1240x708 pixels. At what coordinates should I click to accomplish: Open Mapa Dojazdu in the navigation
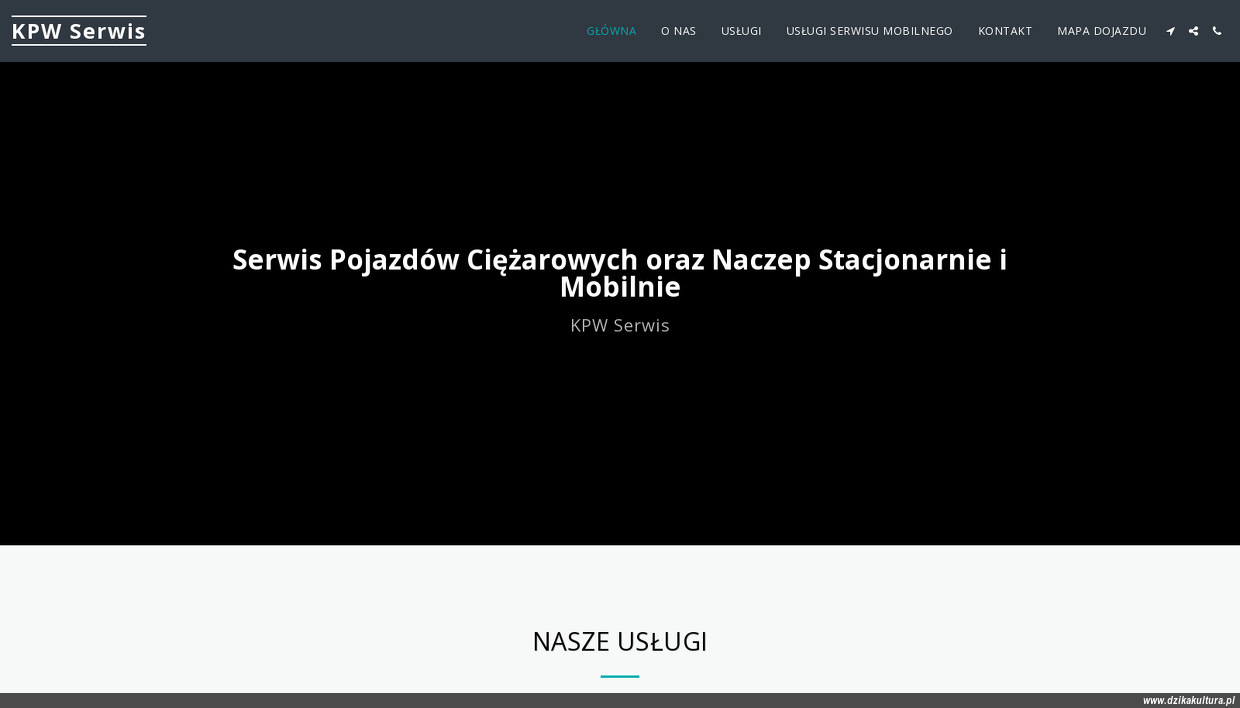[x=1102, y=31]
